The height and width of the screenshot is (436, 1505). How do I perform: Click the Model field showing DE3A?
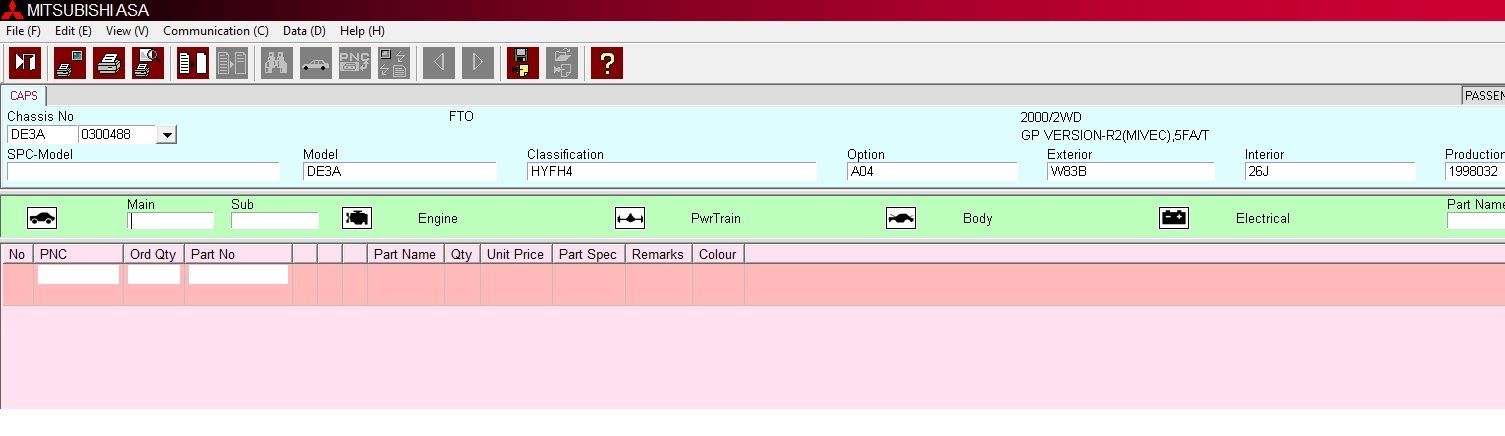click(400, 171)
